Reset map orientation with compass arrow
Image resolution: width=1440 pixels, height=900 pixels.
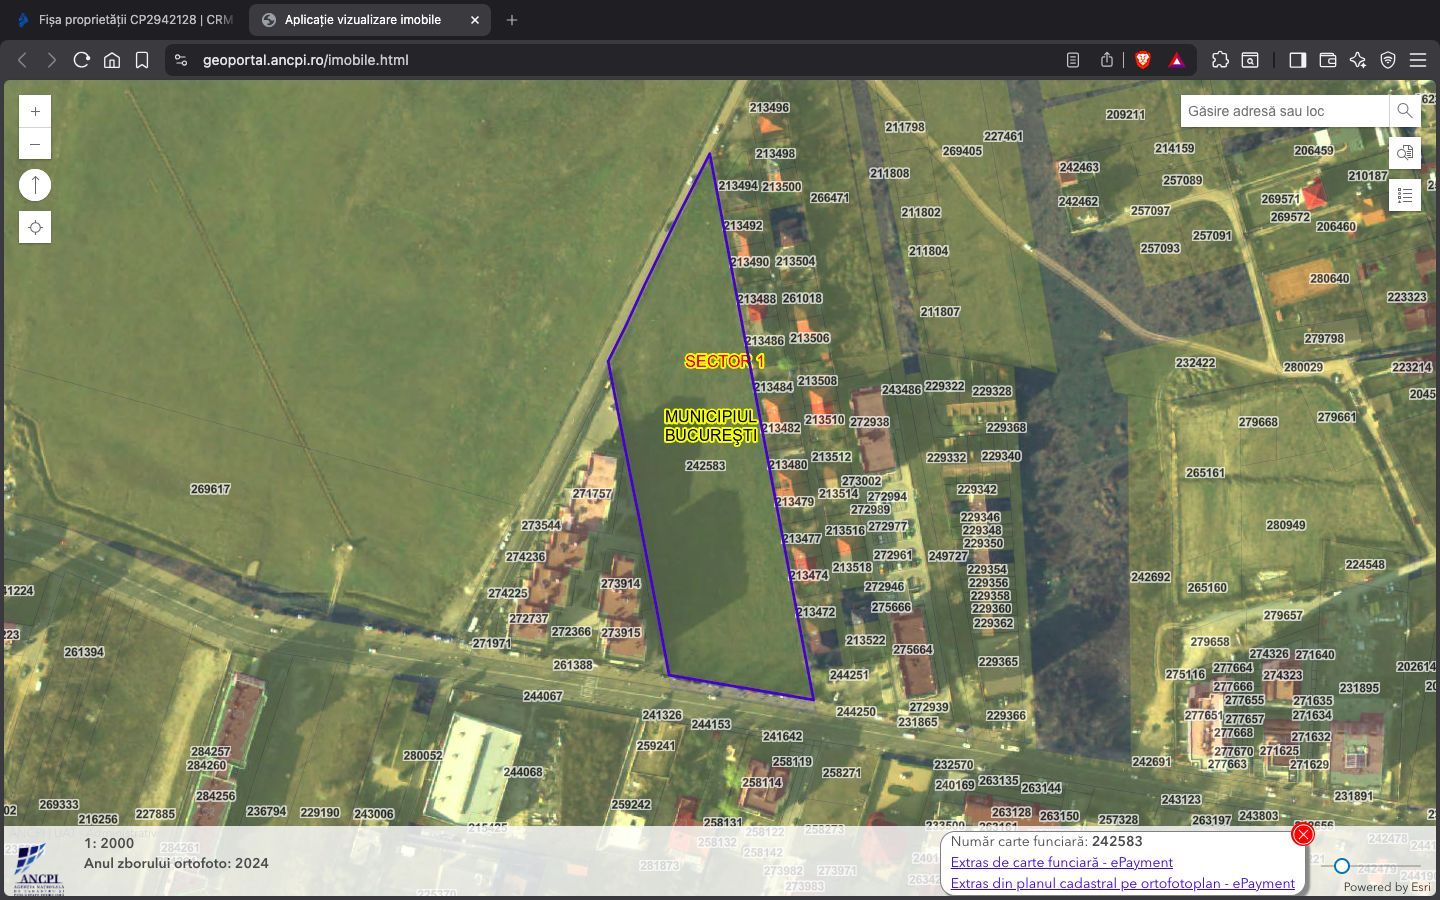(x=35, y=185)
